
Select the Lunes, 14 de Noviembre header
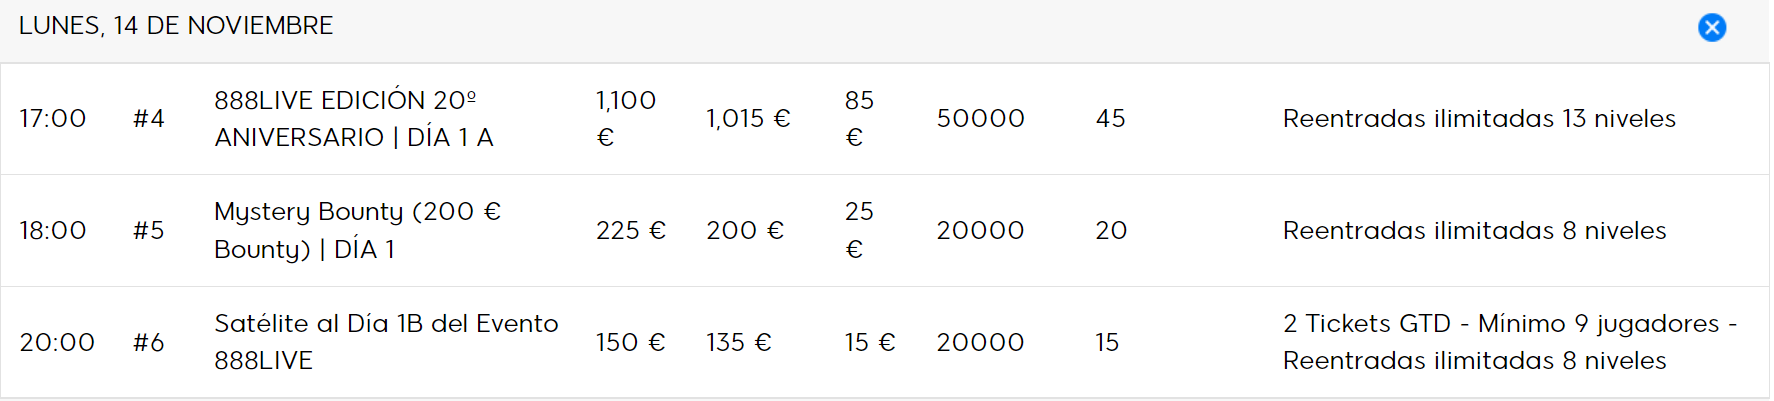pyautogui.click(x=176, y=26)
